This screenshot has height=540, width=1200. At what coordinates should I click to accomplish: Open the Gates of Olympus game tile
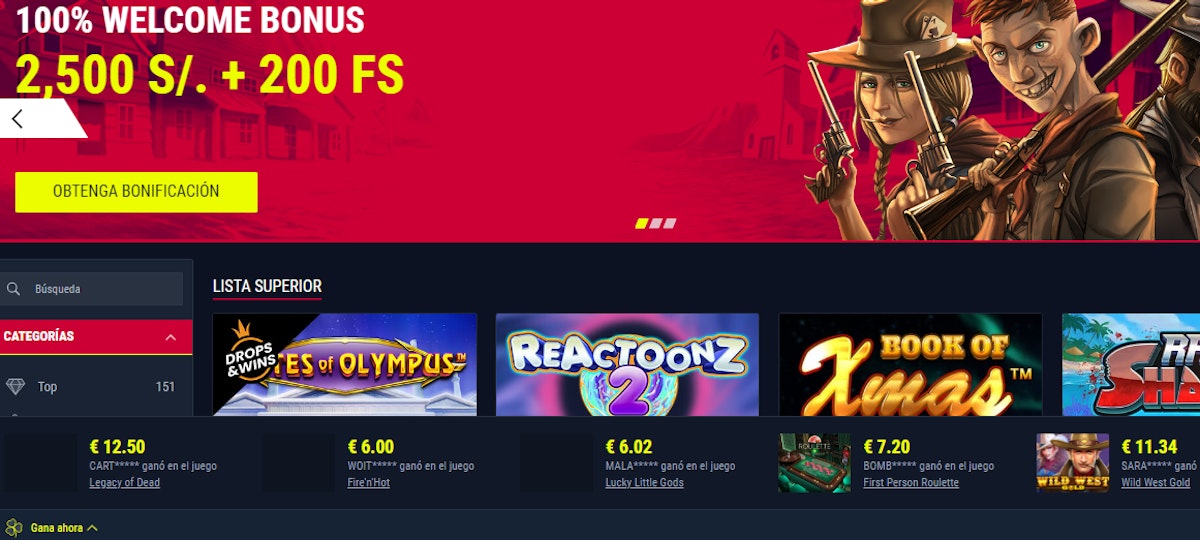pyautogui.click(x=344, y=364)
